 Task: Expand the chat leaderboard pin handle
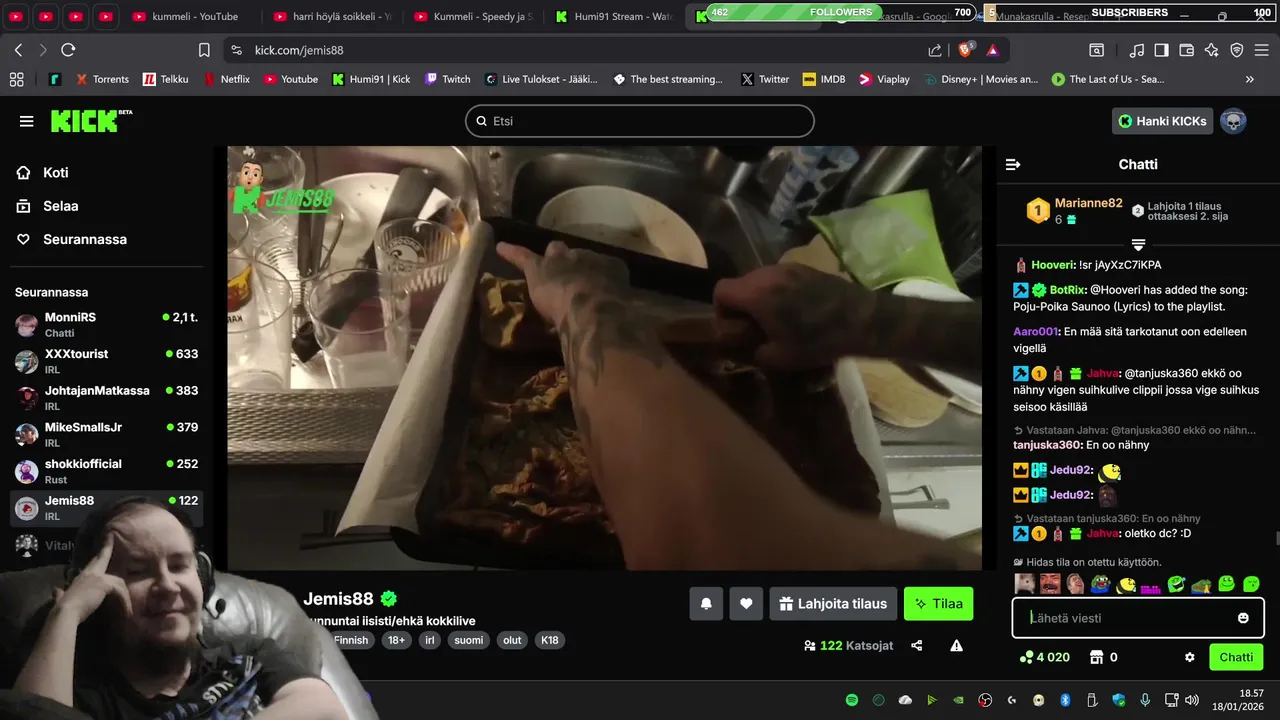(x=1138, y=244)
